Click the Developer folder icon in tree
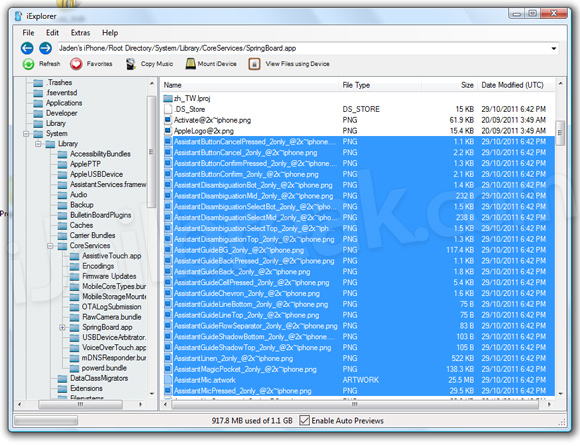Viewport: 580px width, 446px height. (38, 113)
